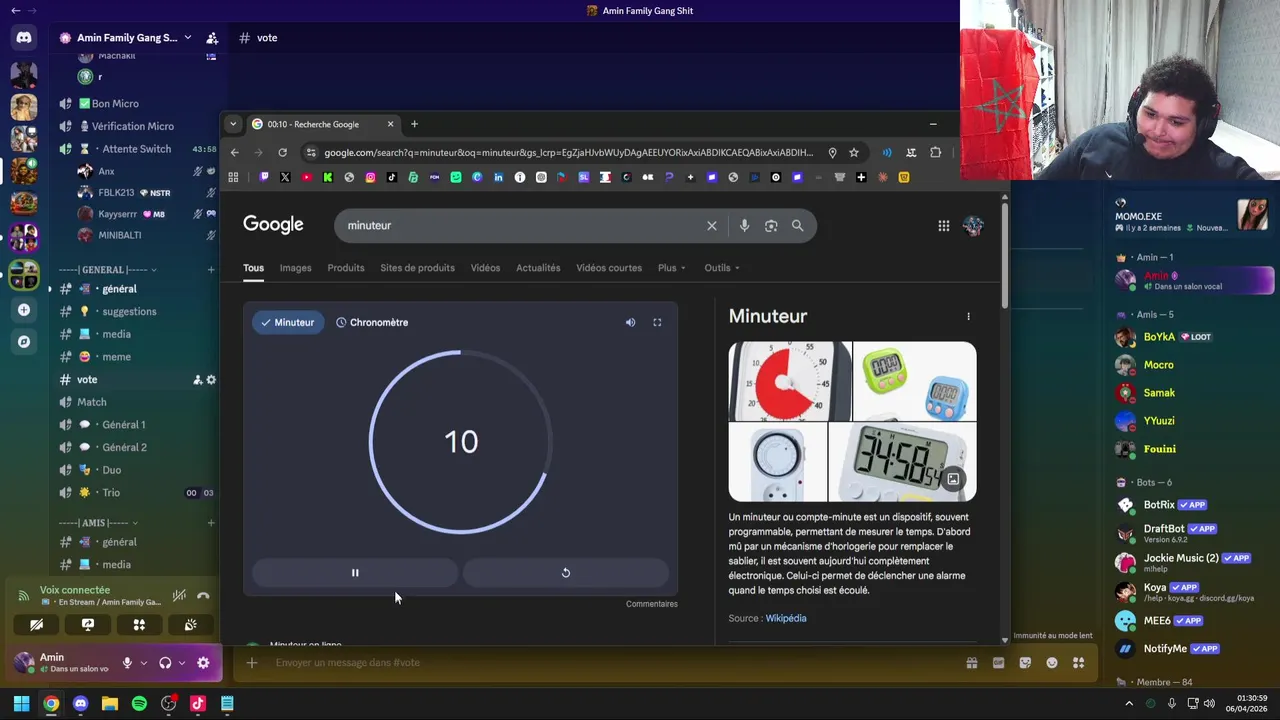
Task: Open the Instagram bookmark in bookmarks bar
Action: 370,177
